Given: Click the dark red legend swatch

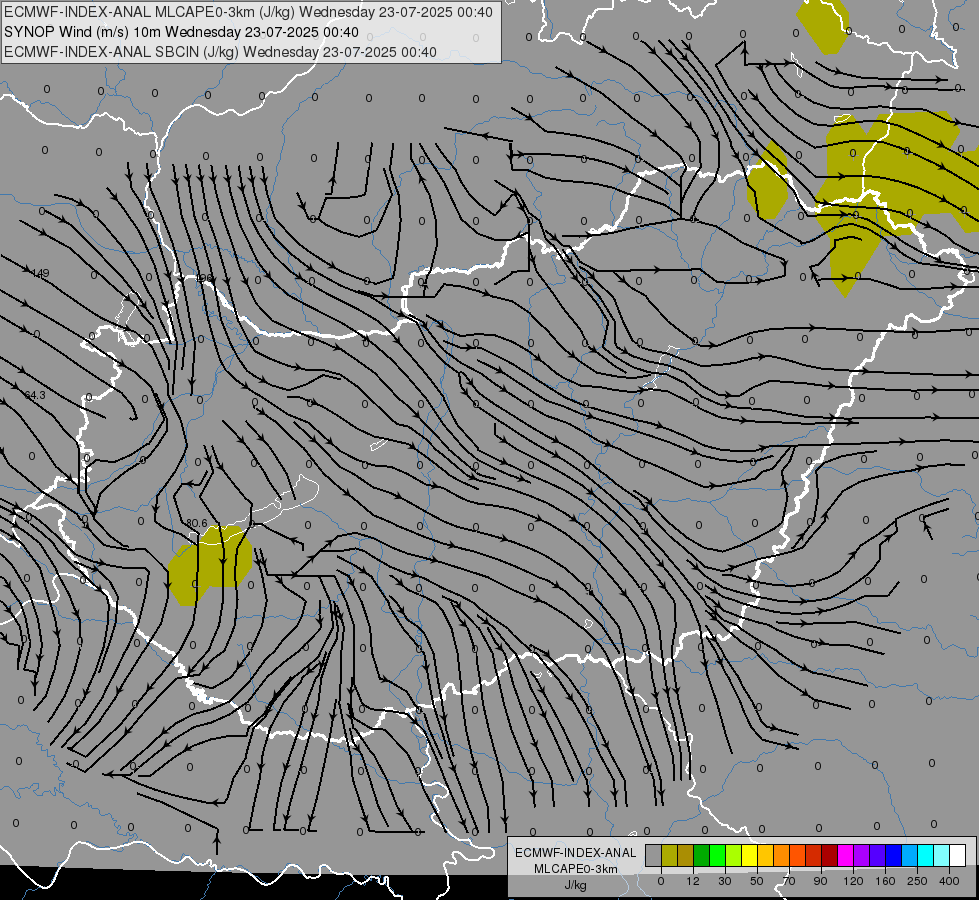Looking at the screenshot, I should [x=829, y=856].
